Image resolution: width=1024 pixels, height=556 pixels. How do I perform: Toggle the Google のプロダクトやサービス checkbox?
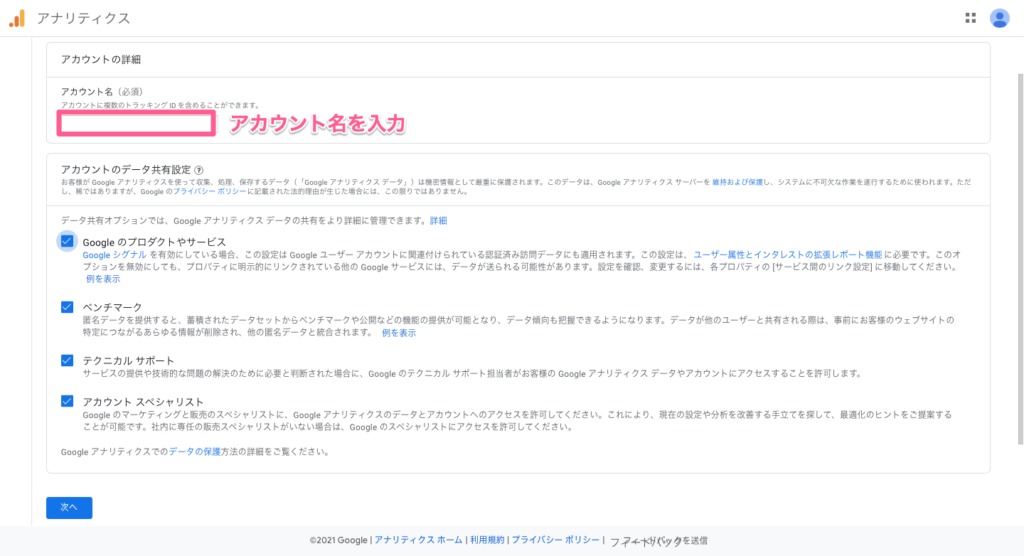click(67, 241)
